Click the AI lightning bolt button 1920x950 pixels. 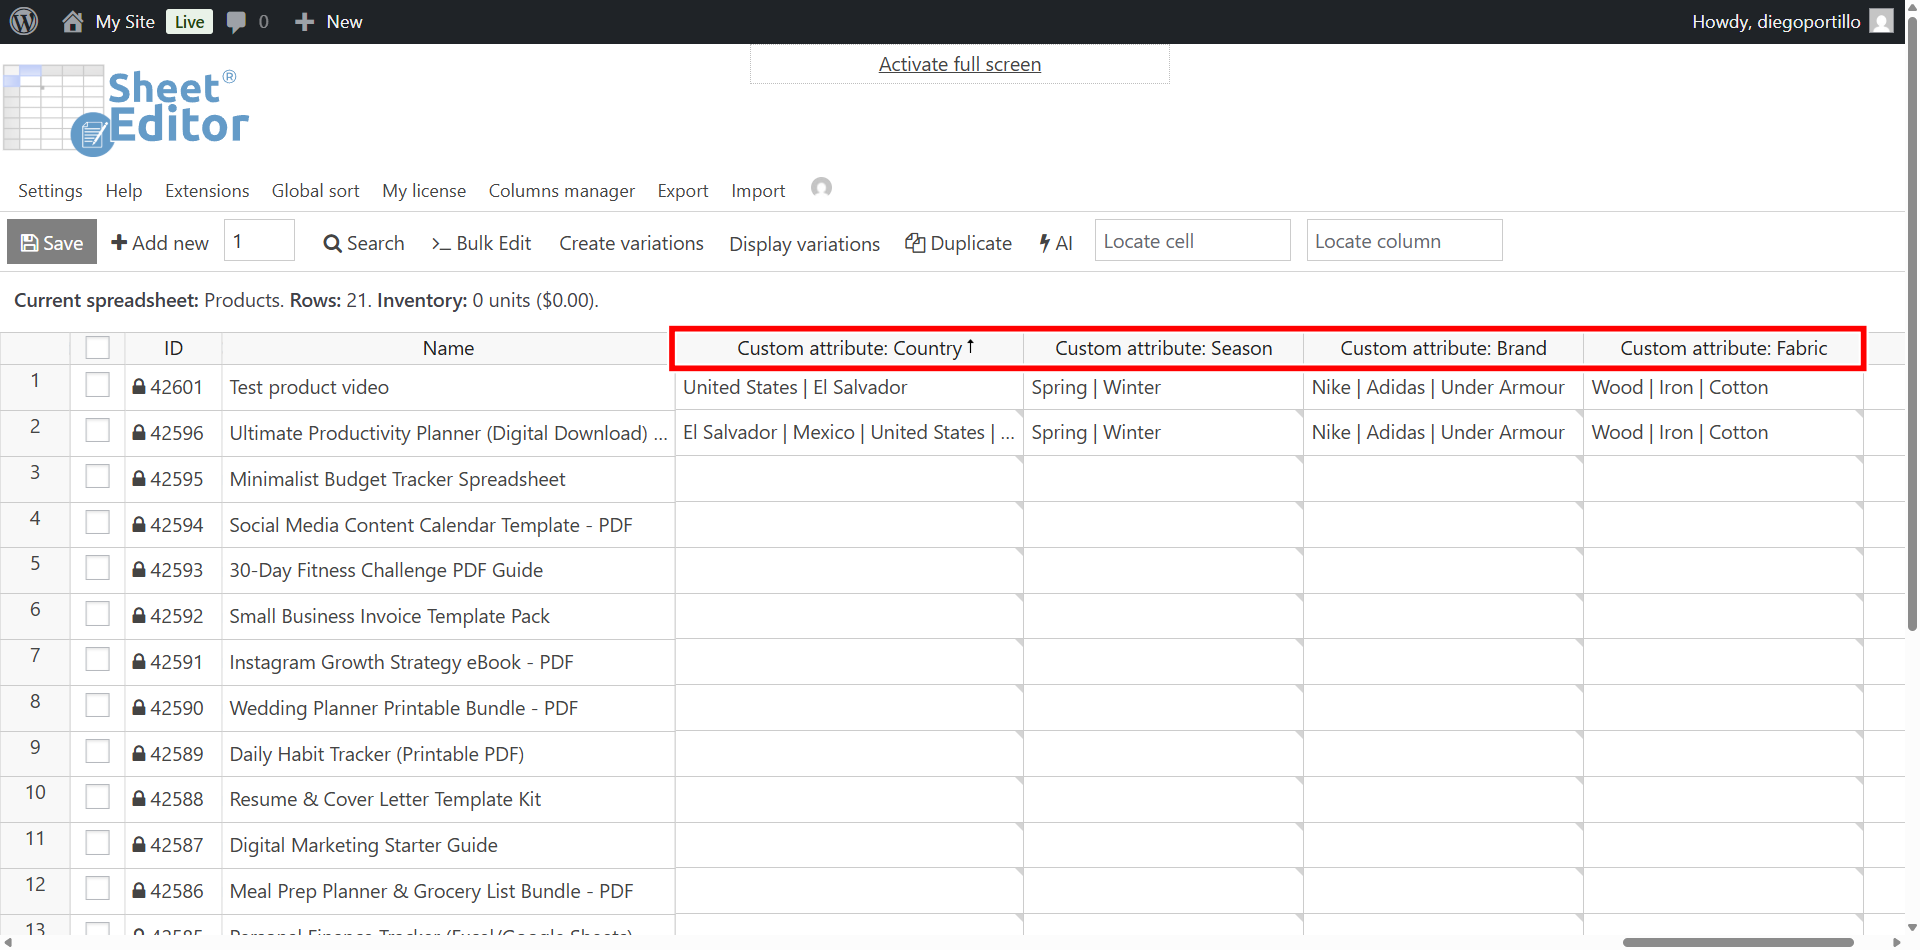(x=1056, y=243)
